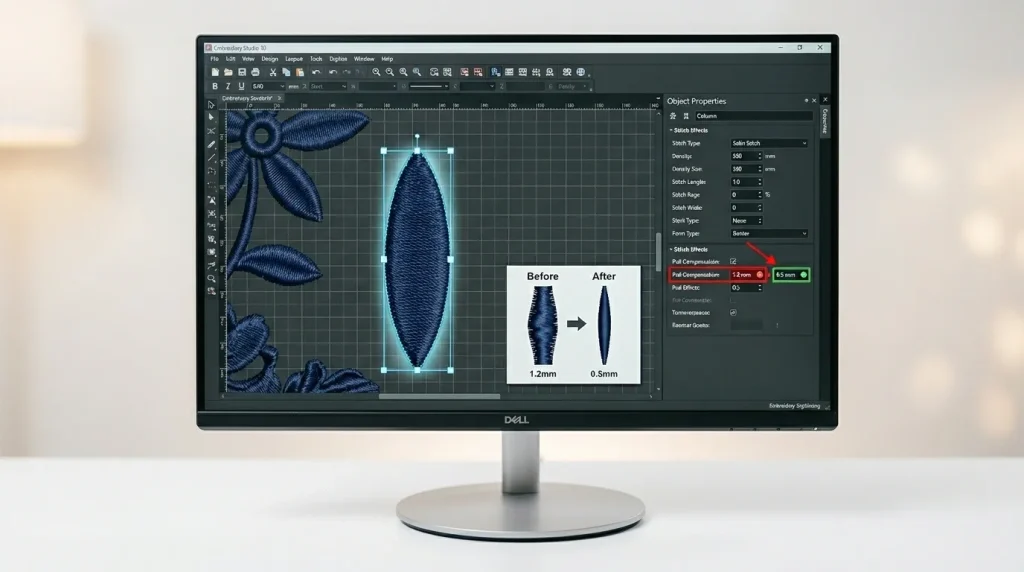Close the Object Properties panel

(x=814, y=101)
